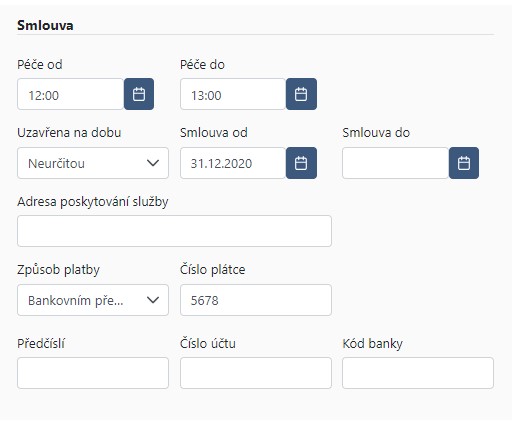The width and height of the screenshot is (512, 432).
Task: Click the Smlouva od calendar icon
Action: tap(301, 163)
